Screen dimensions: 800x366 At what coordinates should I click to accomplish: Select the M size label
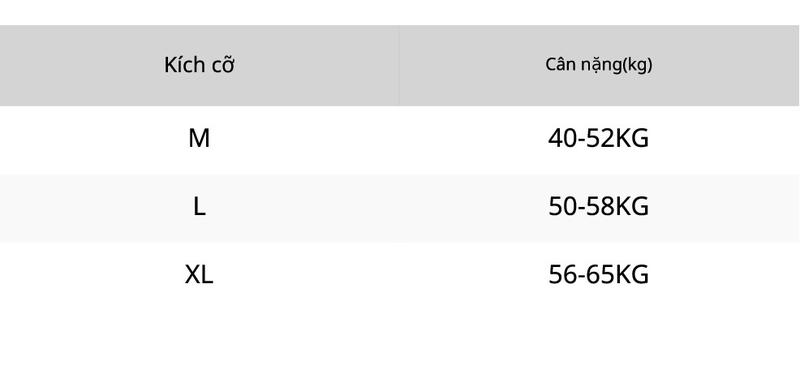tap(199, 138)
